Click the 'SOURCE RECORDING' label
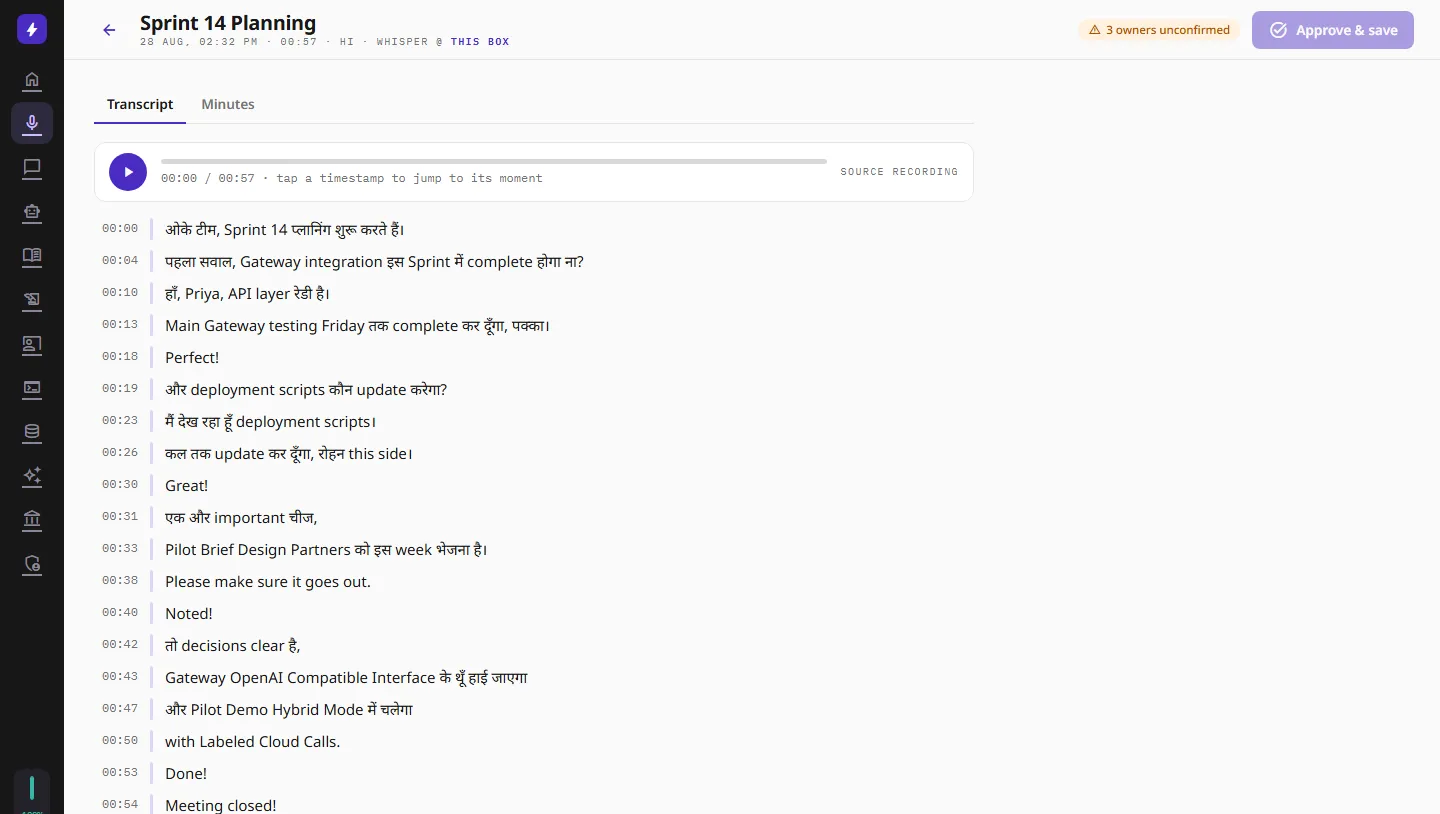The image size is (1440, 814). [x=899, y=172]
